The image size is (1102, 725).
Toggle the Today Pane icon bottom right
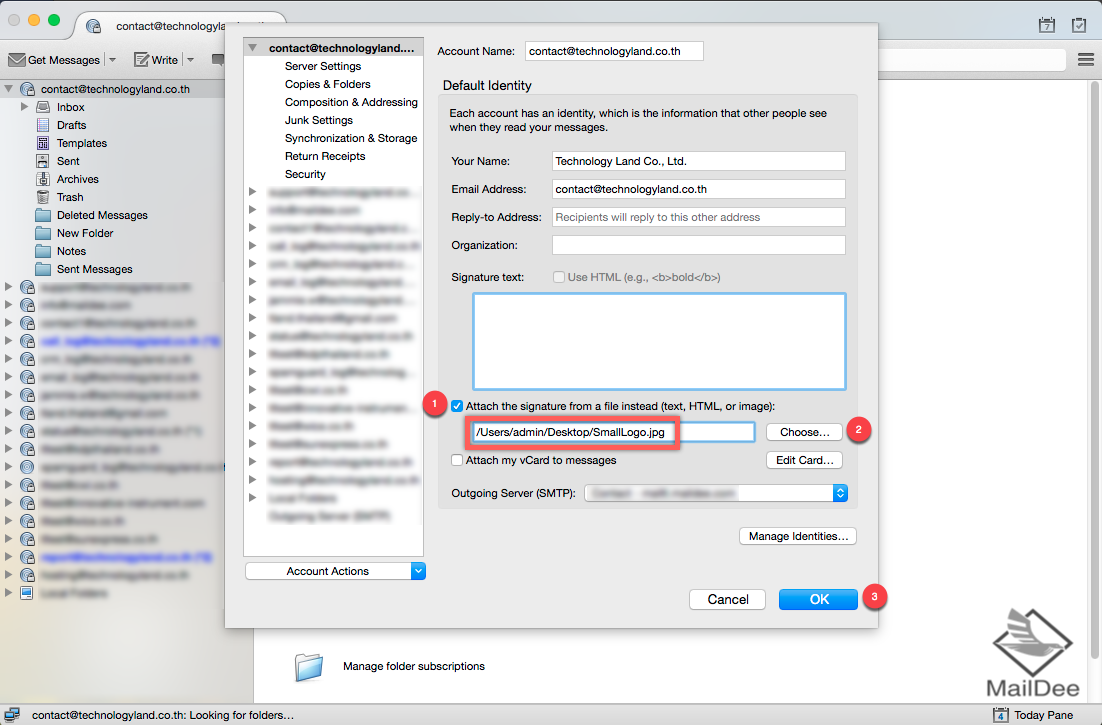[1001, 714]
